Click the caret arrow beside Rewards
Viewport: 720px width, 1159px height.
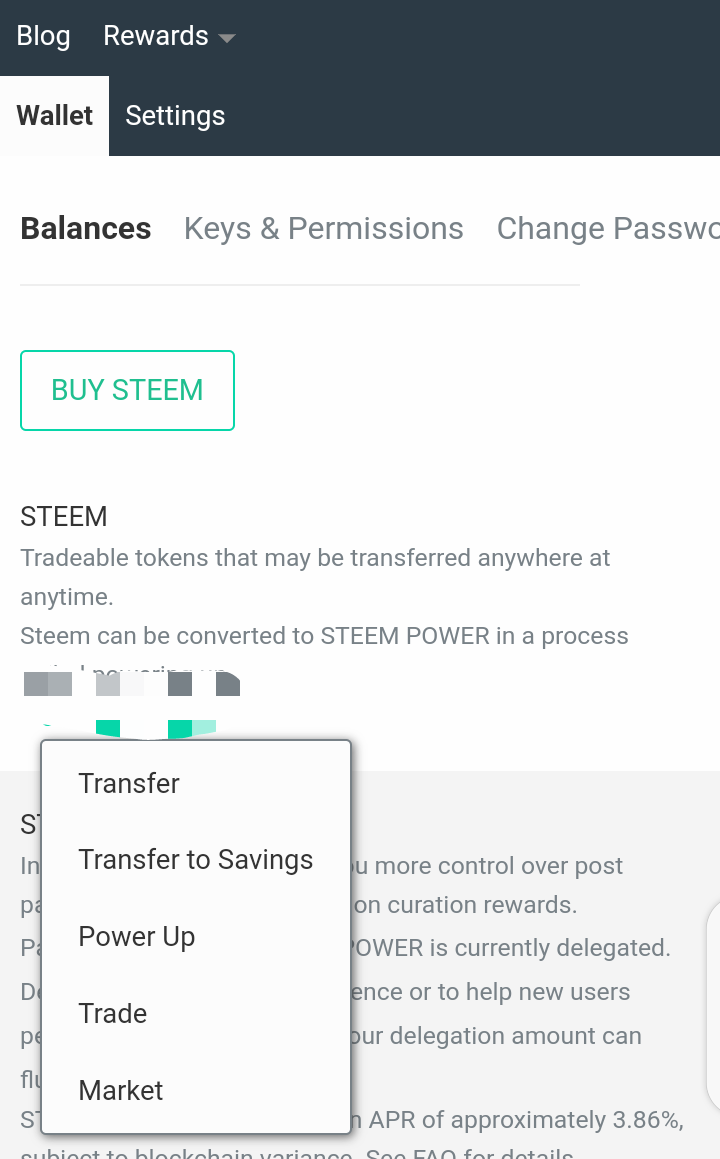227,39
